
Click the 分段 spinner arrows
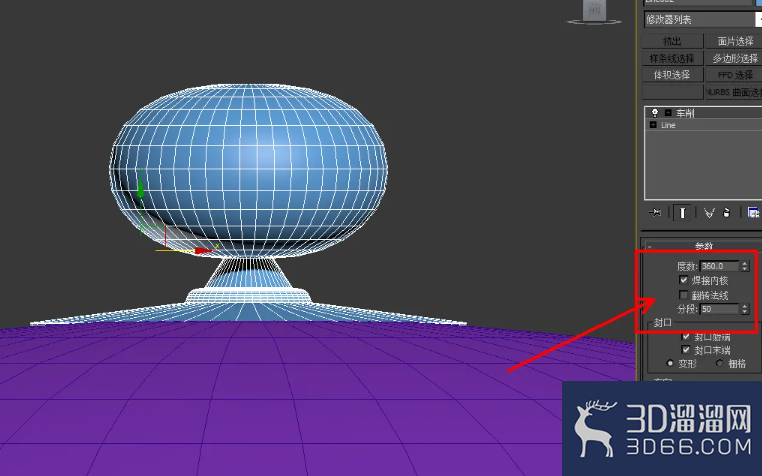point(745,309)
